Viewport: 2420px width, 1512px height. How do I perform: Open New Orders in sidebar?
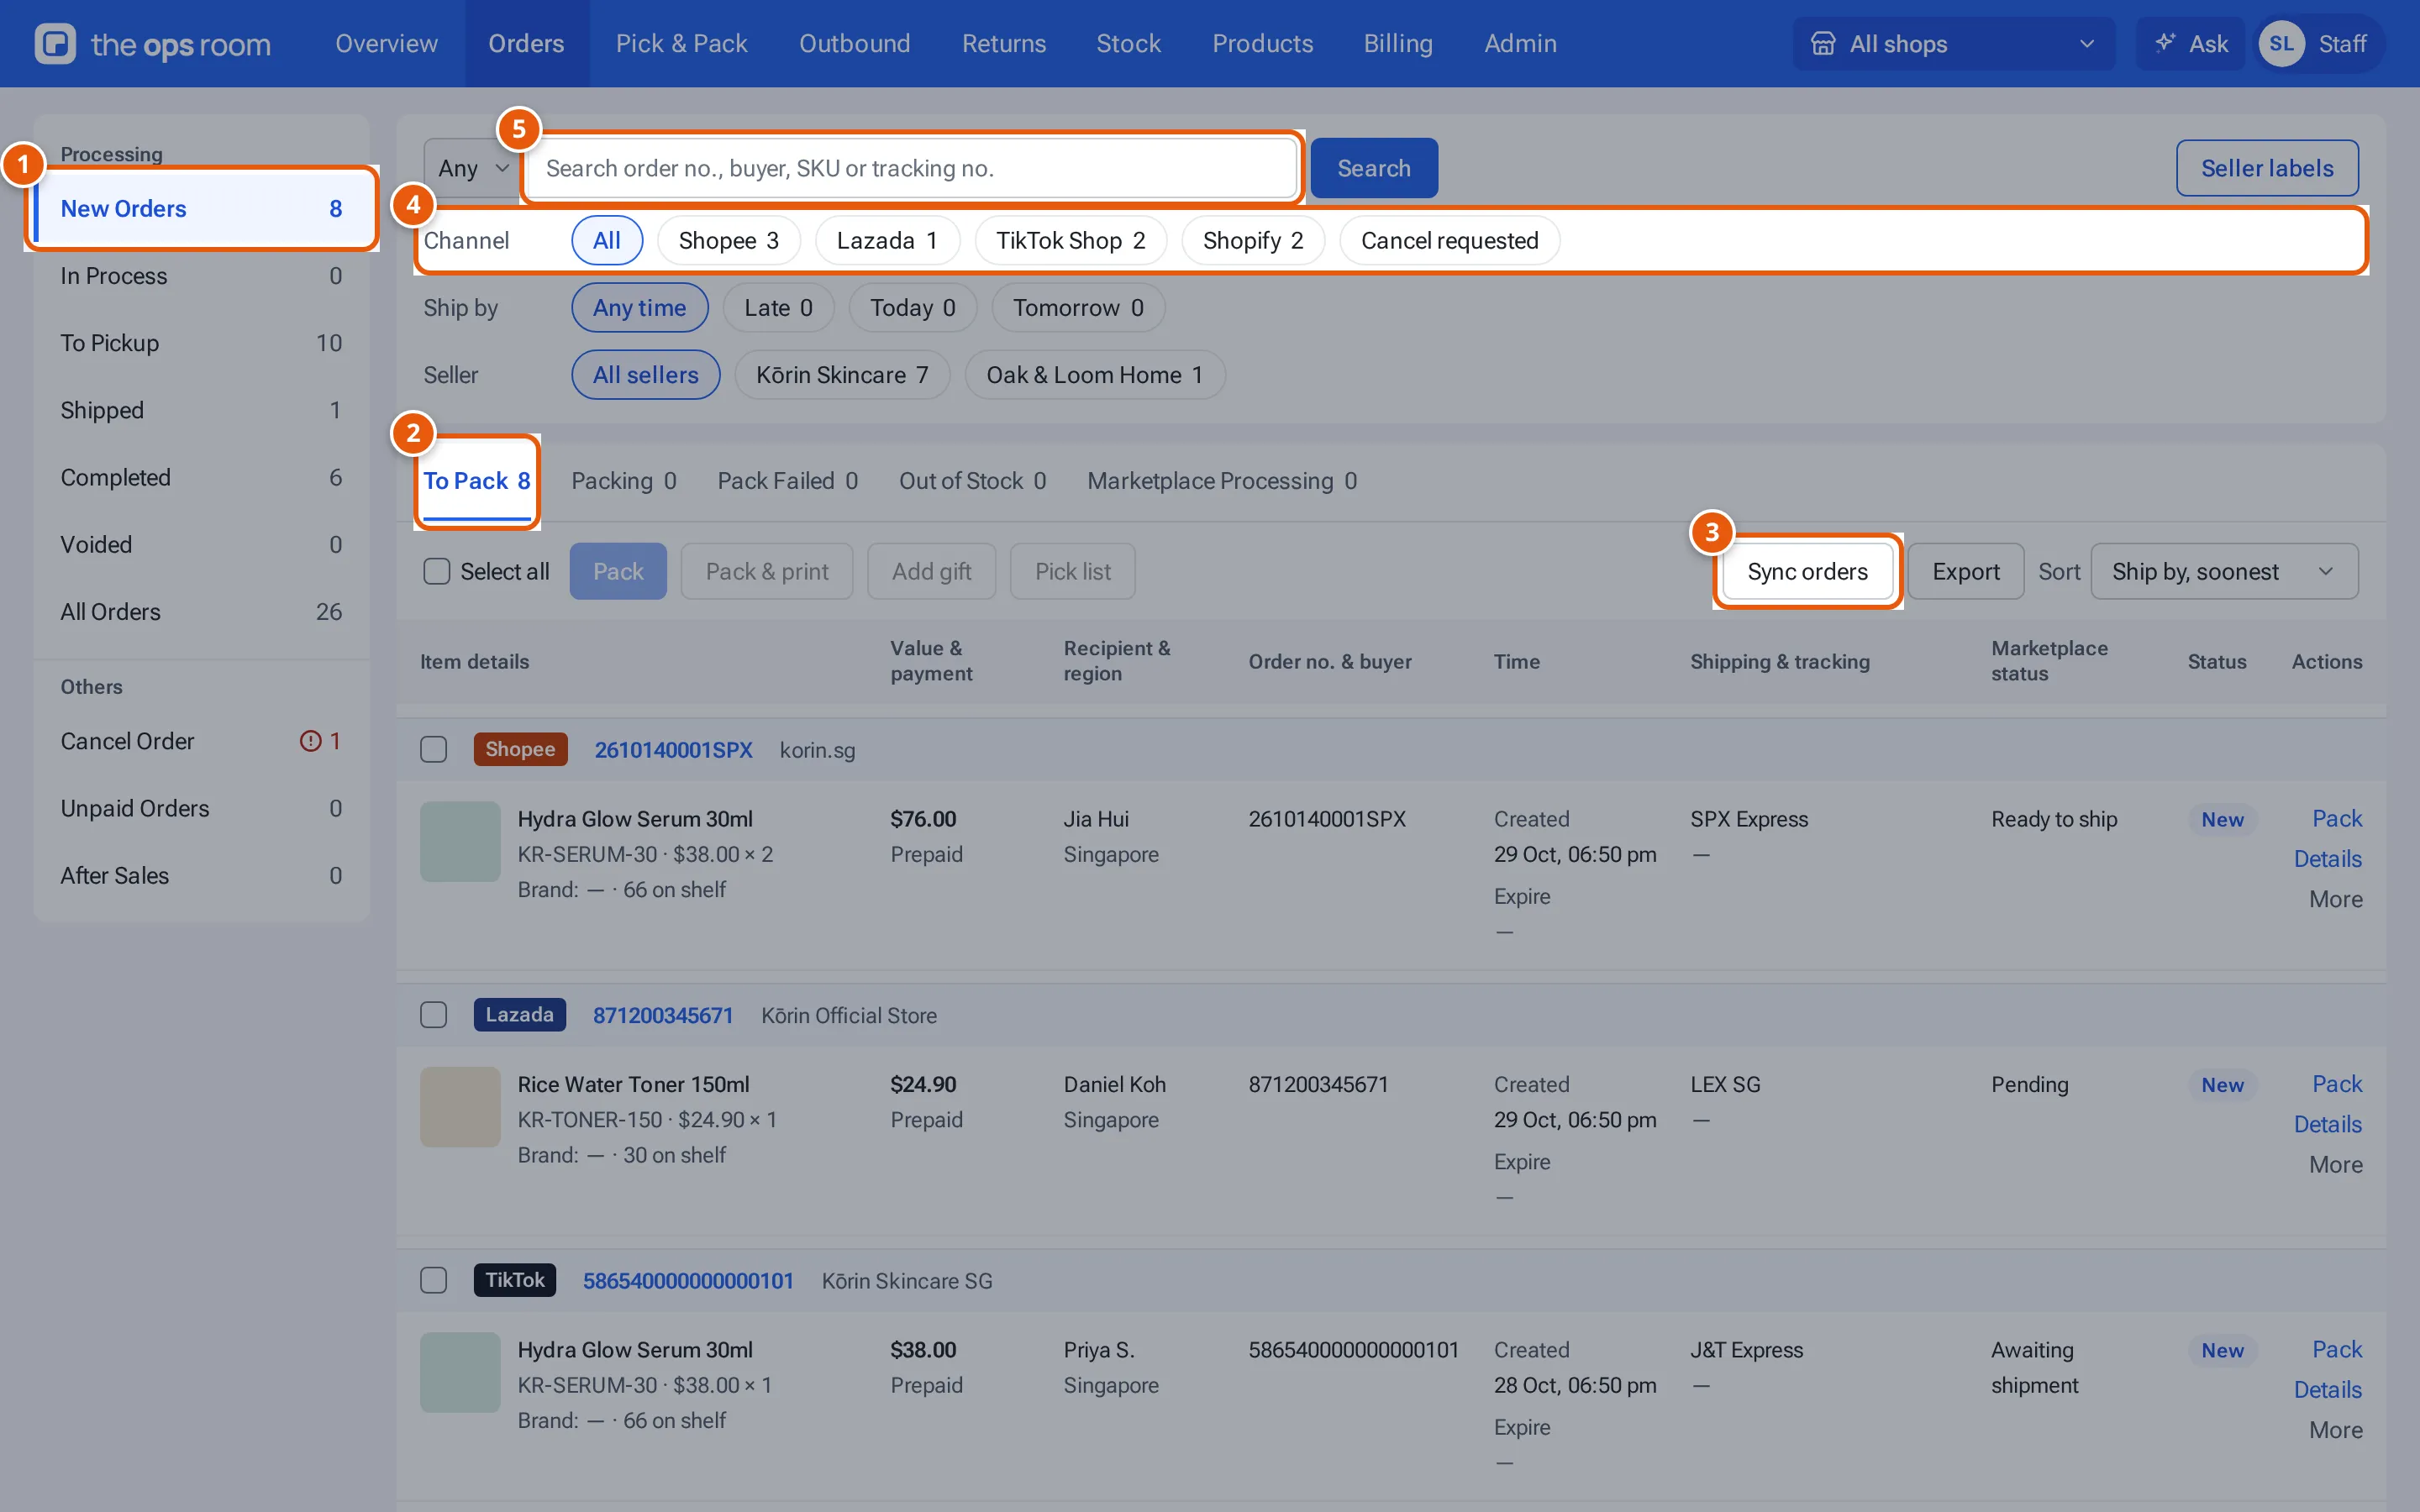coord(201,208)
